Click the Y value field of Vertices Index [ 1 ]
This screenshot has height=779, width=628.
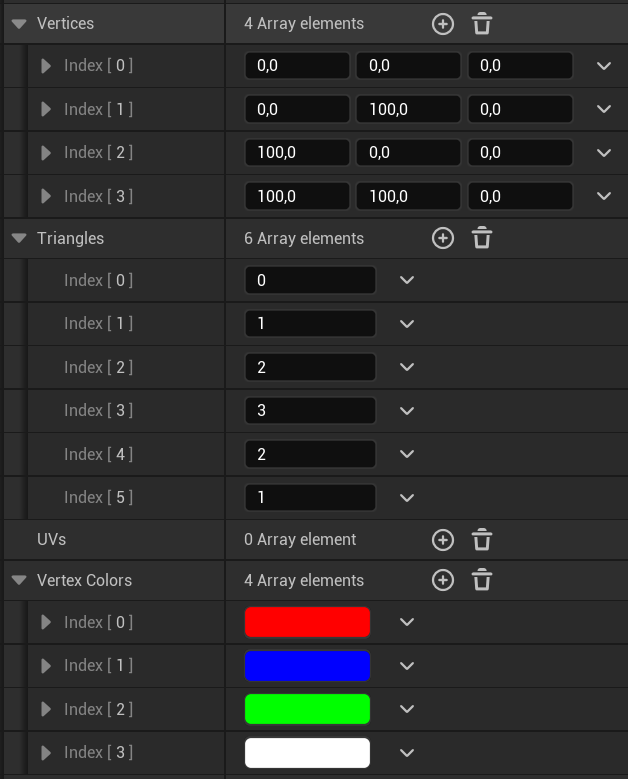(x=408, y=110)
